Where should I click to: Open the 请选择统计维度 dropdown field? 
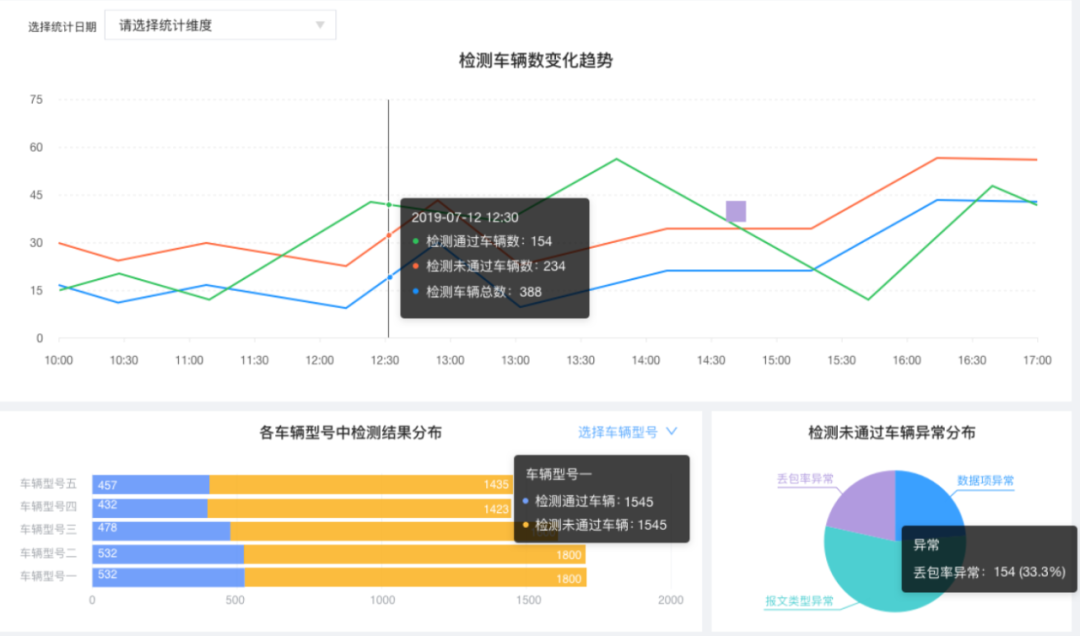210,25
